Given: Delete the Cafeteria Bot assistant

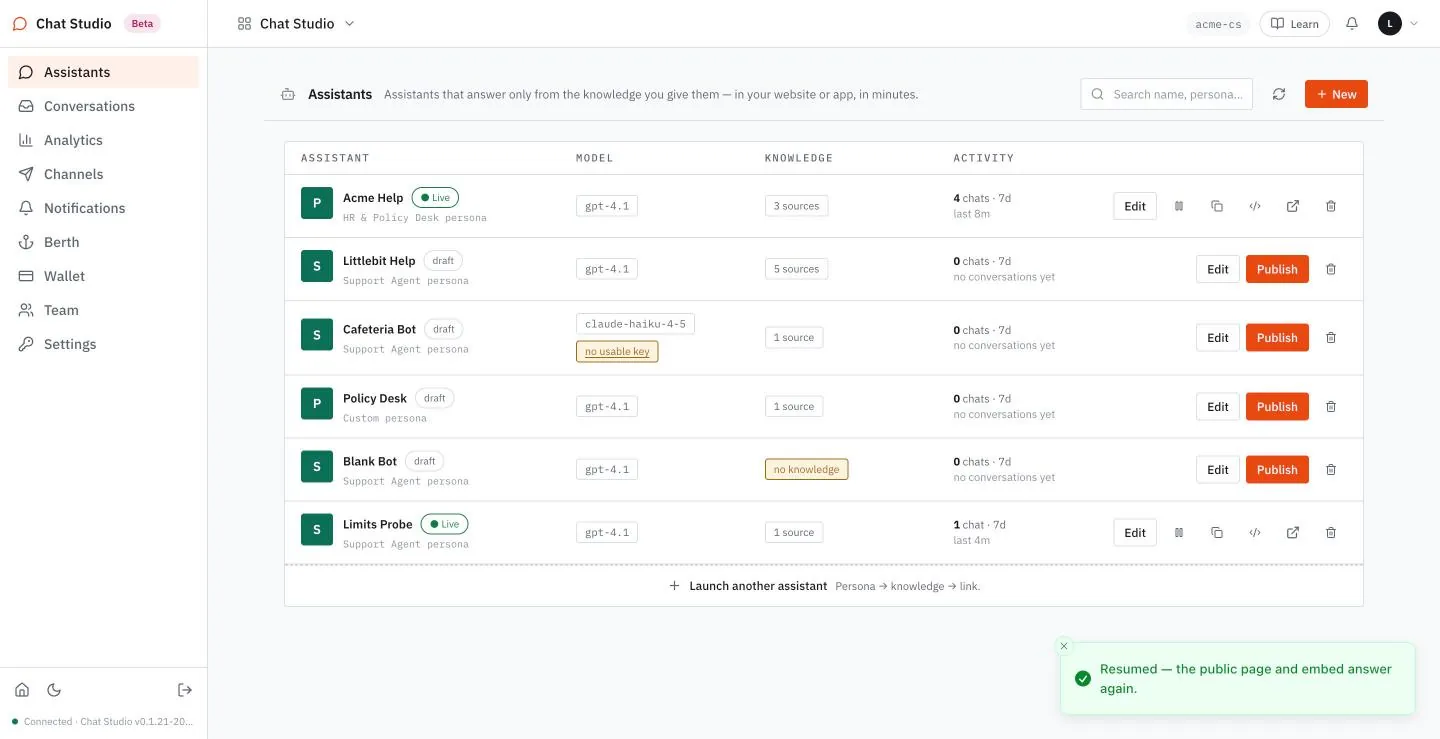Looking at the screenshot, I should tap(1331, 338).
